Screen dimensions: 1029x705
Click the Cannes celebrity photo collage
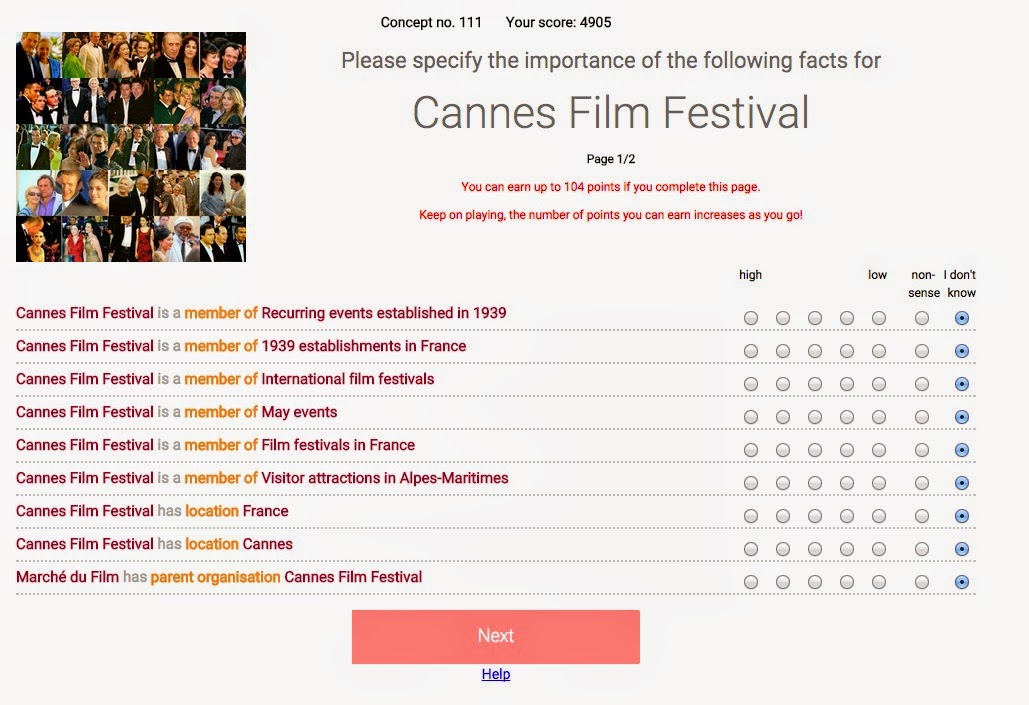(x=131, y=147)
